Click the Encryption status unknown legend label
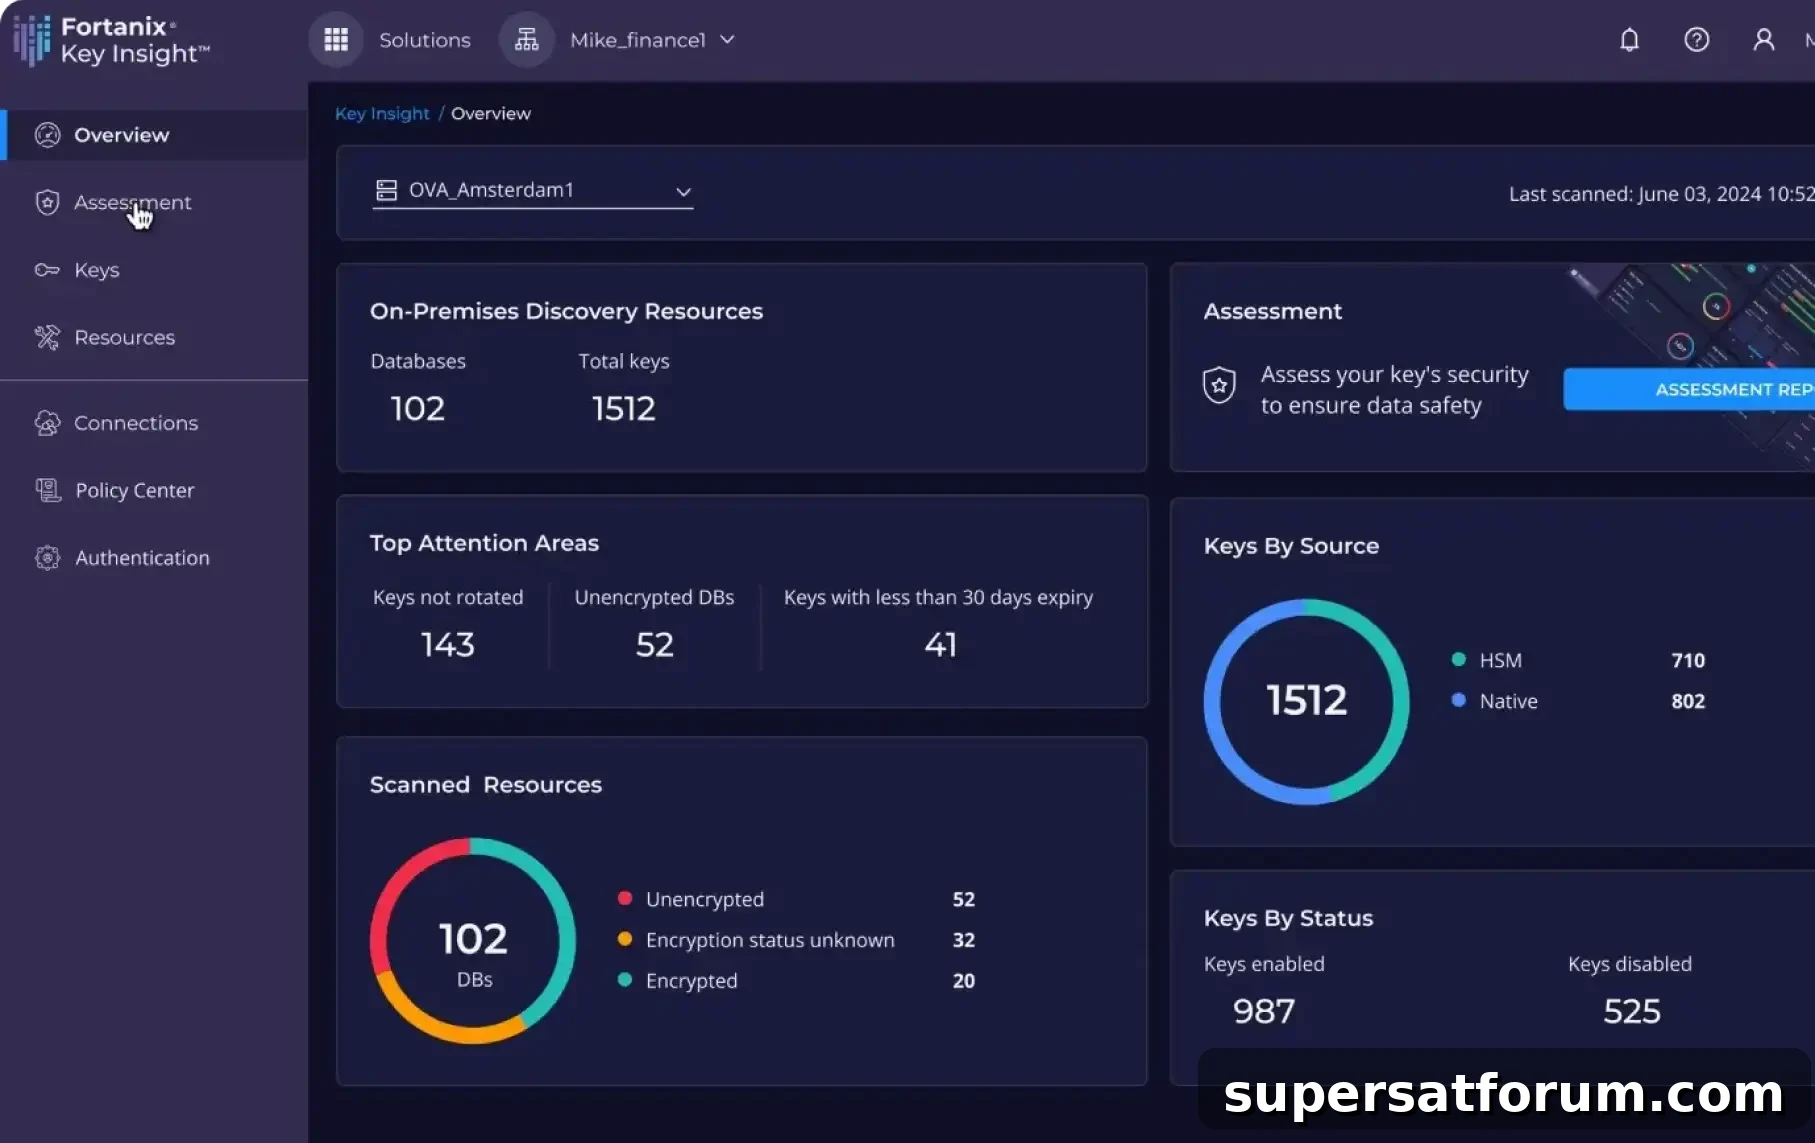 [770, 940]
